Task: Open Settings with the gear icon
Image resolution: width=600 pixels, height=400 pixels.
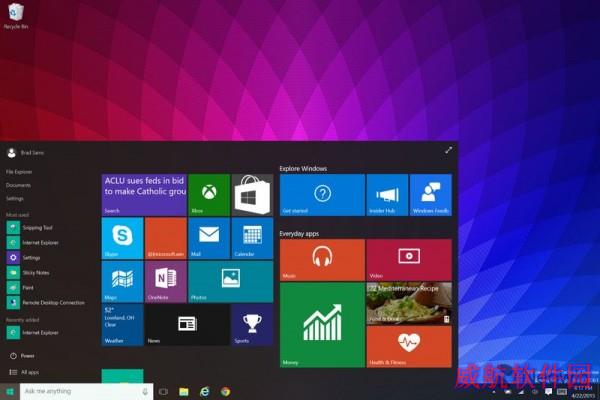Action: [x=23, y=258]
